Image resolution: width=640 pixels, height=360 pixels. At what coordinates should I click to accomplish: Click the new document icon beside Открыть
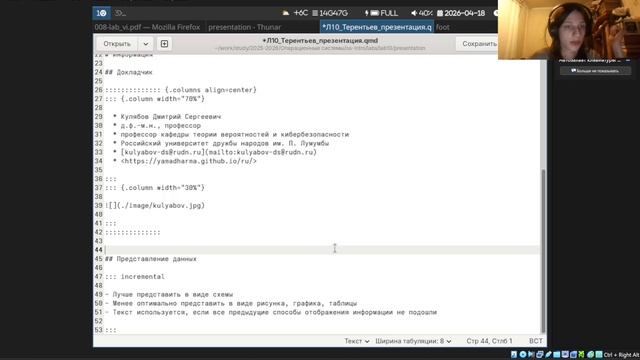pos(164,44)
